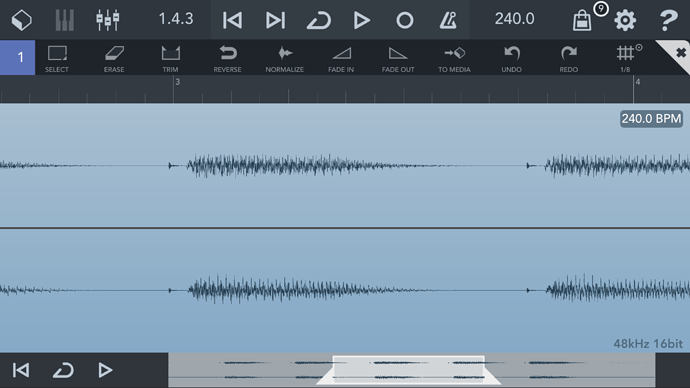Viewport: 690px width, 388px height.
Task: Apply Trim to the audio
Action: (170, 58)
